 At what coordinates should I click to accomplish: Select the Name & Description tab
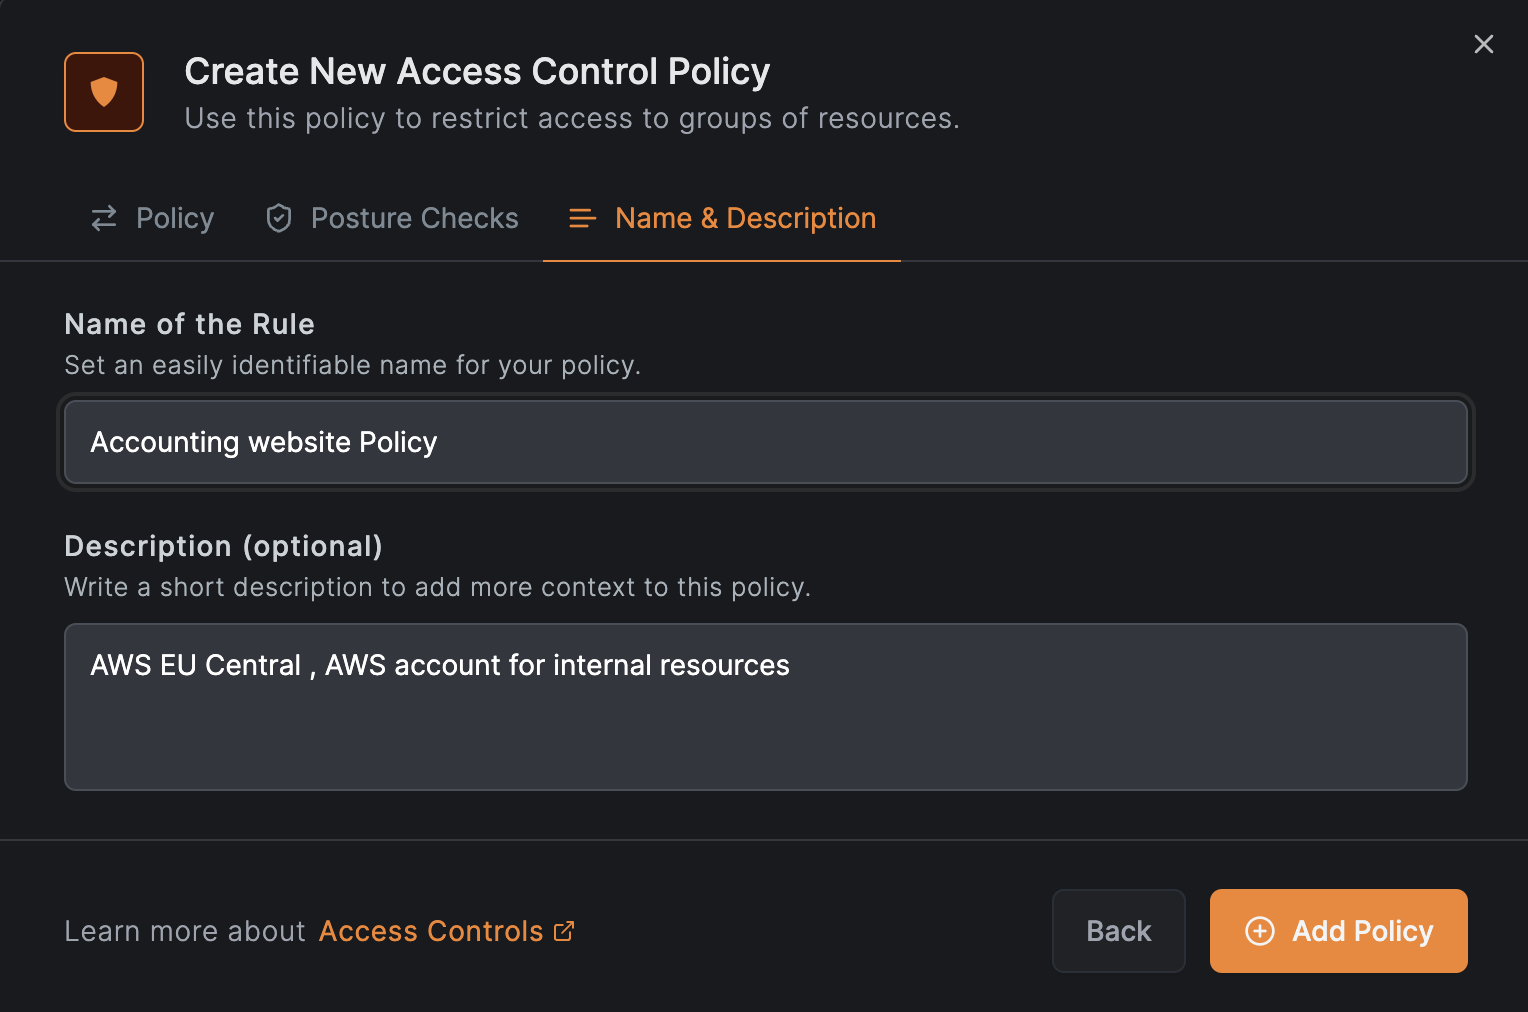[x=722, y=218]
